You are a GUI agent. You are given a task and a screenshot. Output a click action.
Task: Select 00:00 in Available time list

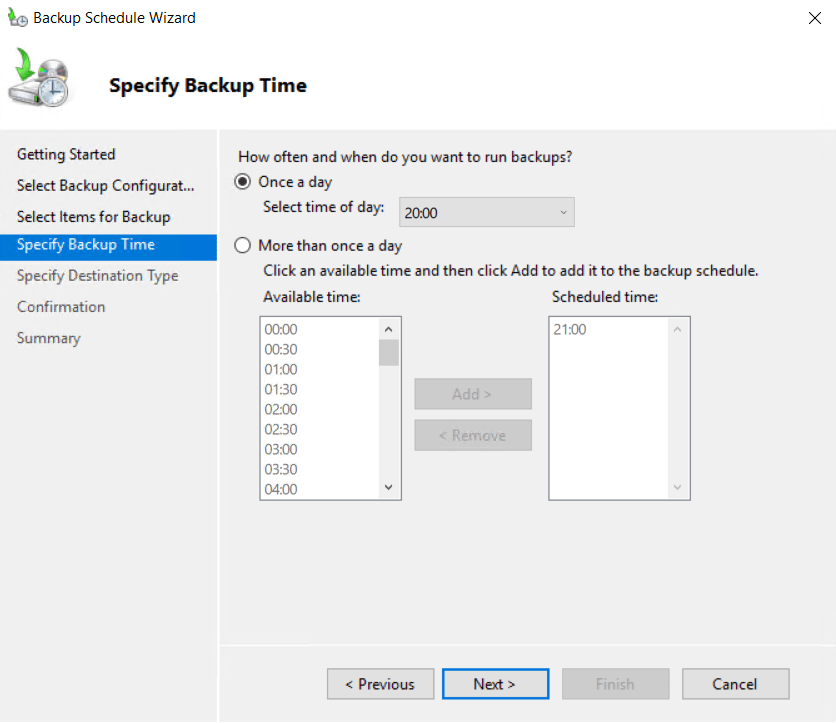(281, 329)
